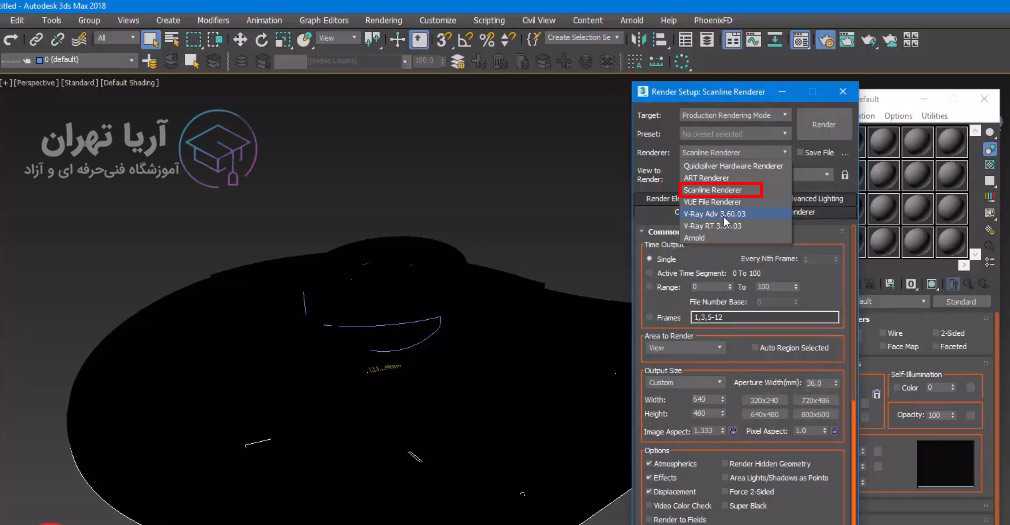Screen dimensions: 1010x525
Task: Open the Toggle Layer Explorer icon
Action: click(707, 40)
